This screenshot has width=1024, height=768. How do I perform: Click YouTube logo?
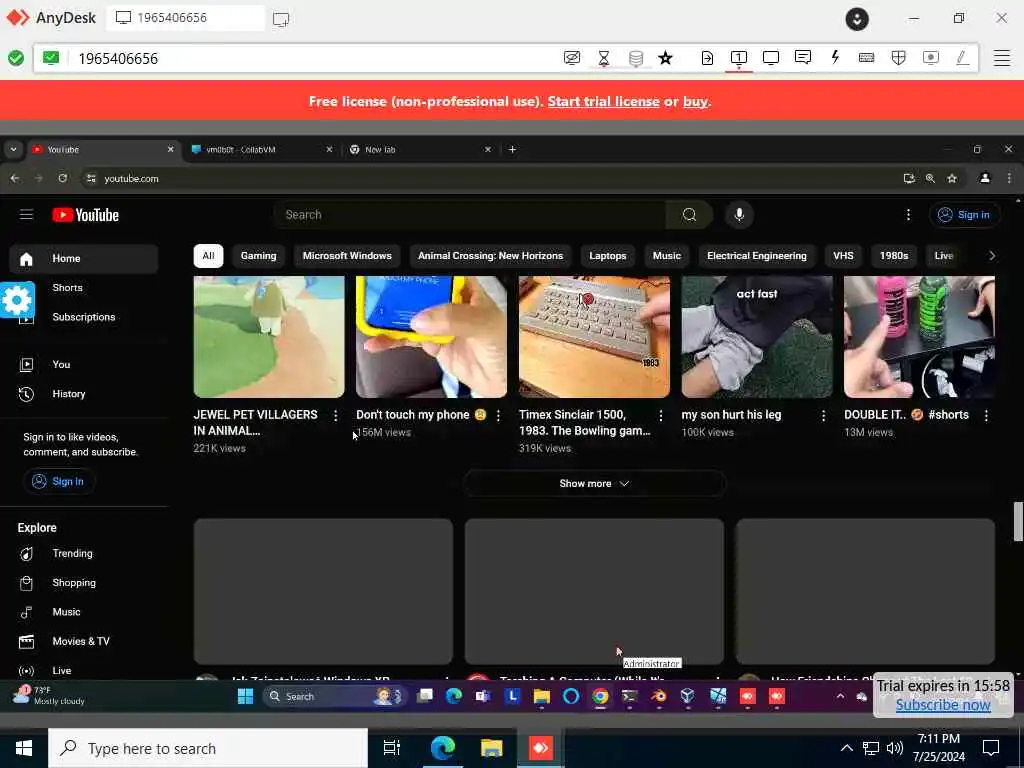[86, 215]
